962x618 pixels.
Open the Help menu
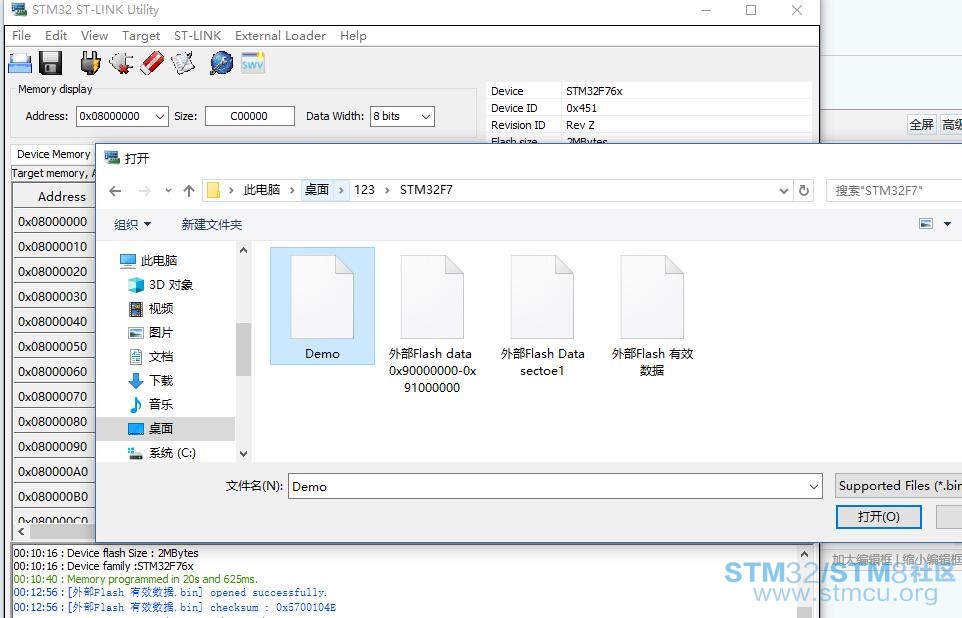[353, 36]
